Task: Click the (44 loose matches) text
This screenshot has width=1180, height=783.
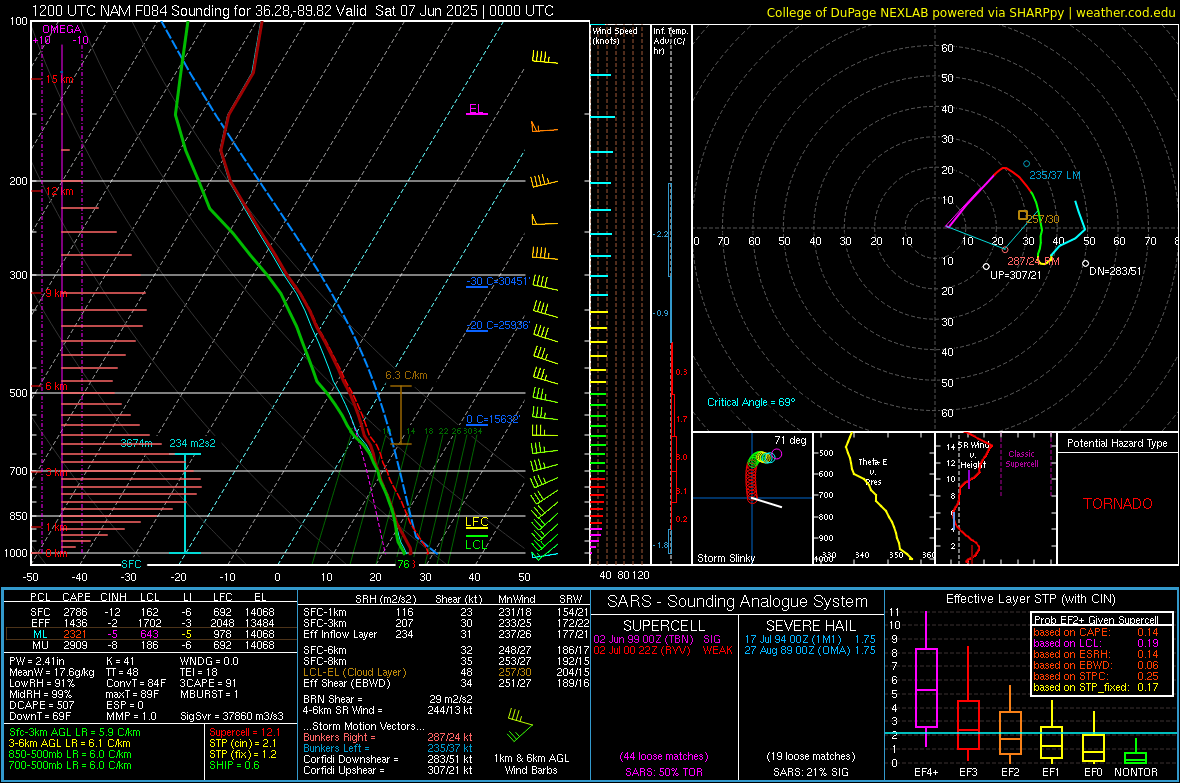Action: pyautogui.click(x=664, y=756)
